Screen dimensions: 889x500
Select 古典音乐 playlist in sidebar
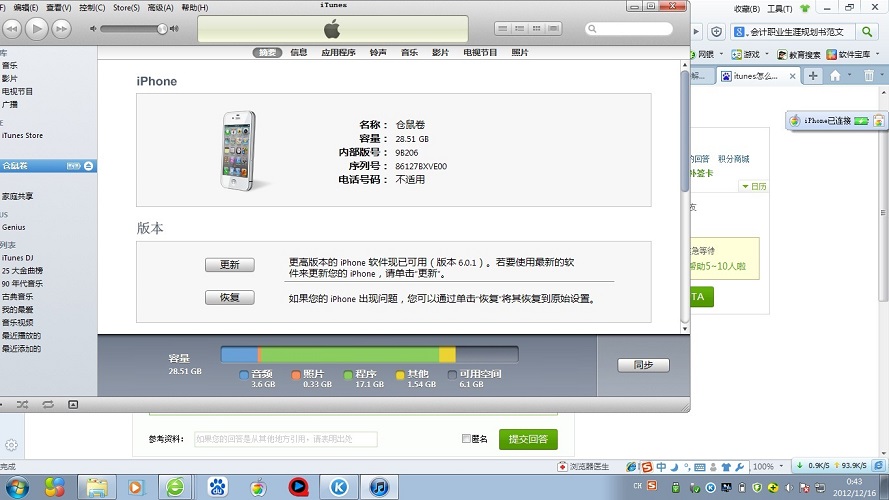18,296
